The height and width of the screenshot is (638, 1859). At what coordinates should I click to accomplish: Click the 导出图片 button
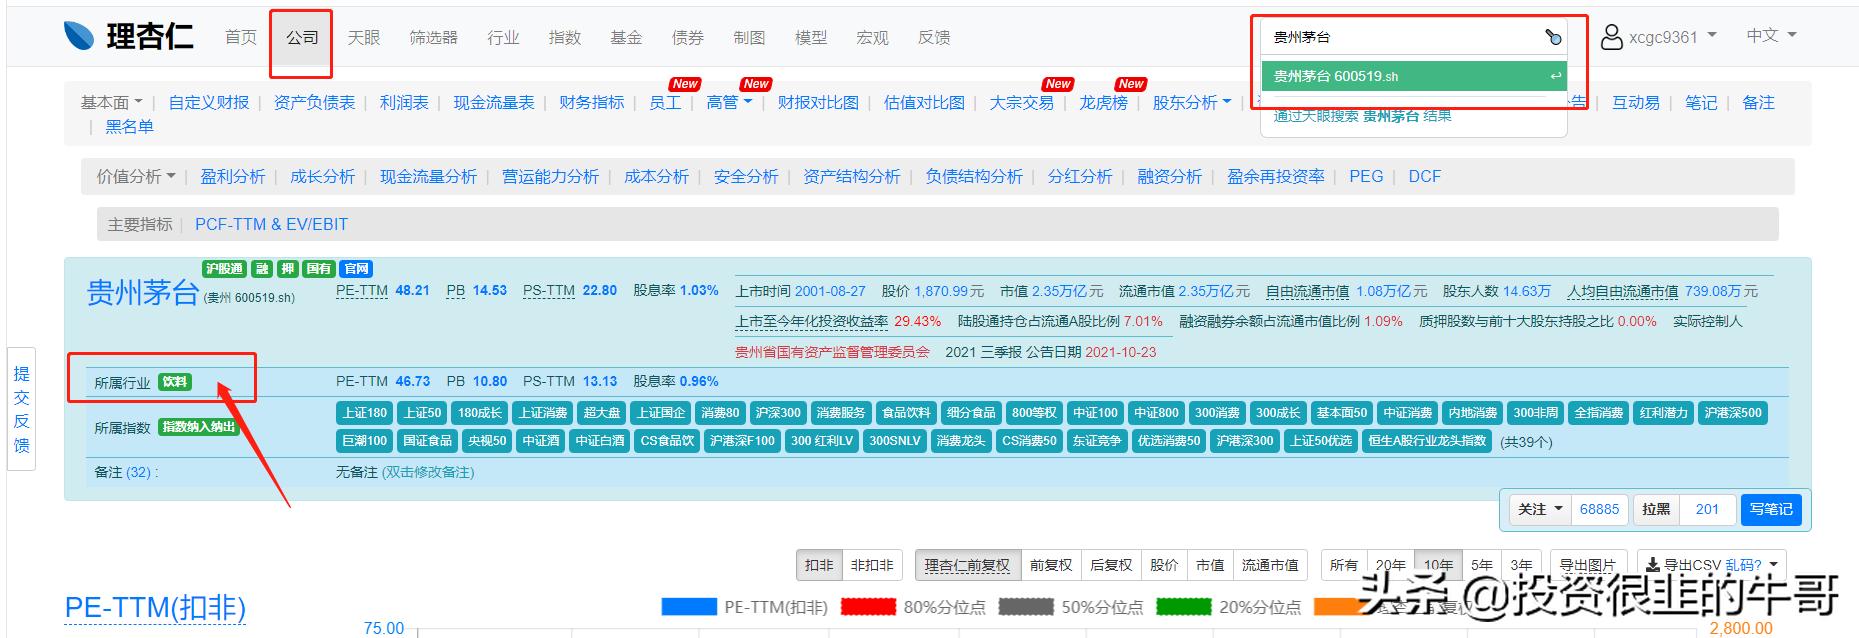coord(1588,565)
